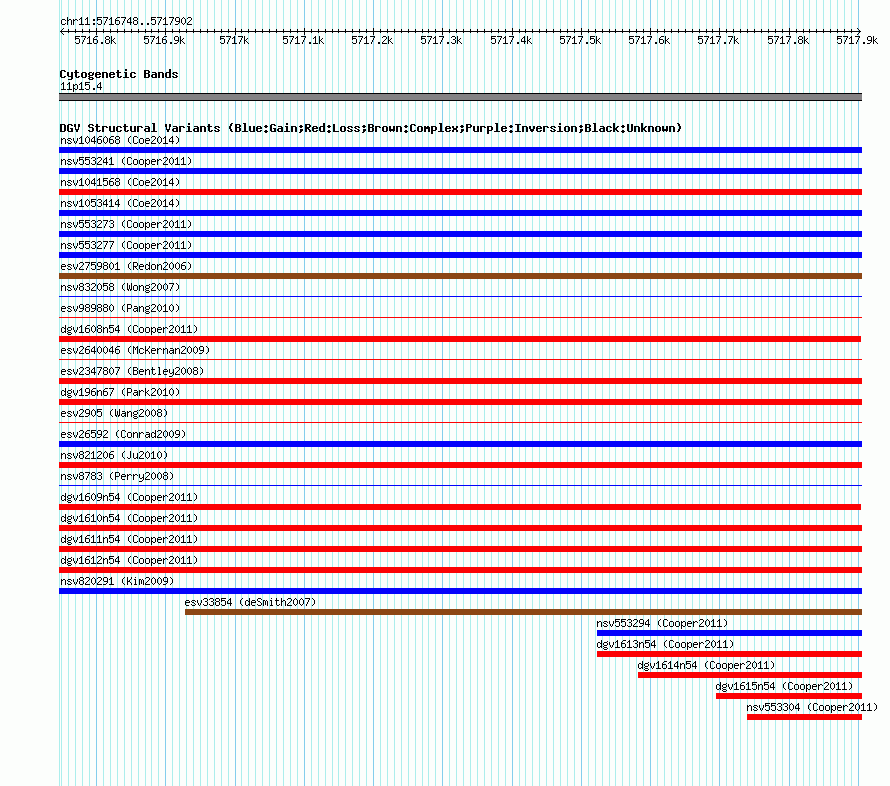890x786 pixels.
Task: Select the nsv553273 (Cooper2011) label
Action: click(126, 224)
